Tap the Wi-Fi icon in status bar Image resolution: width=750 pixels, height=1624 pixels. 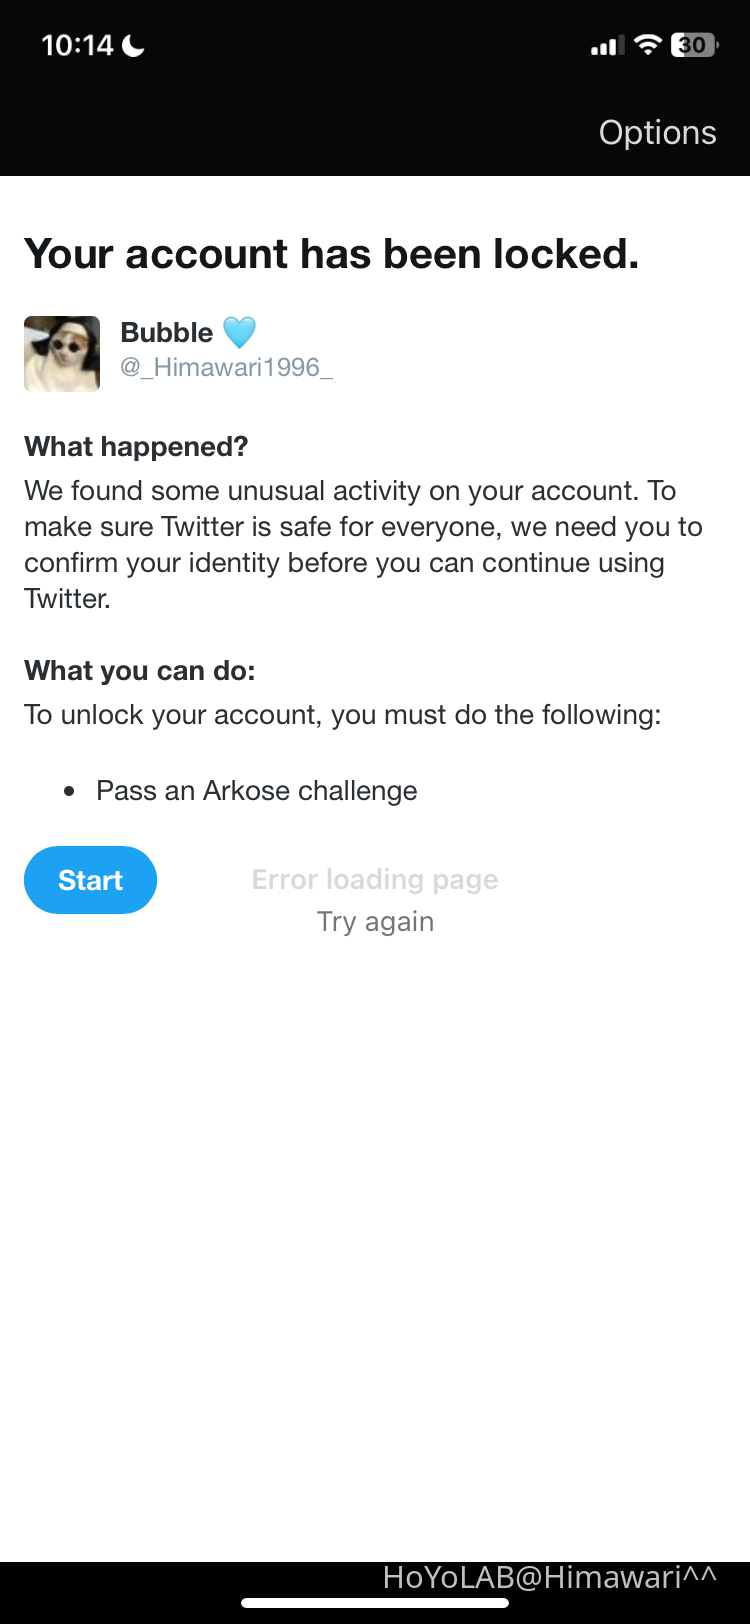648,45
